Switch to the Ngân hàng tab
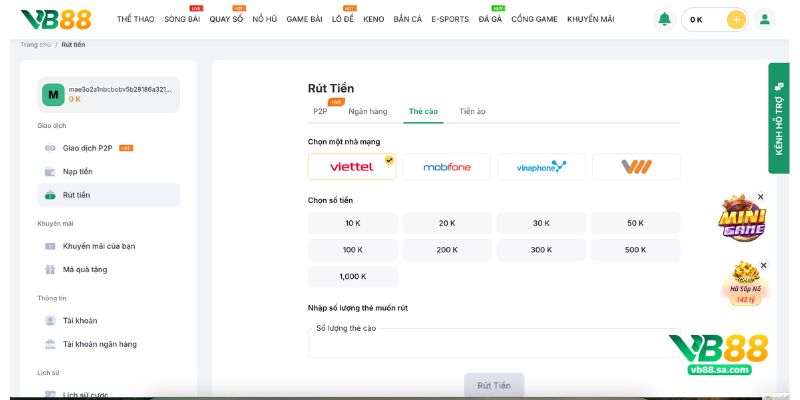 (368, 111)
